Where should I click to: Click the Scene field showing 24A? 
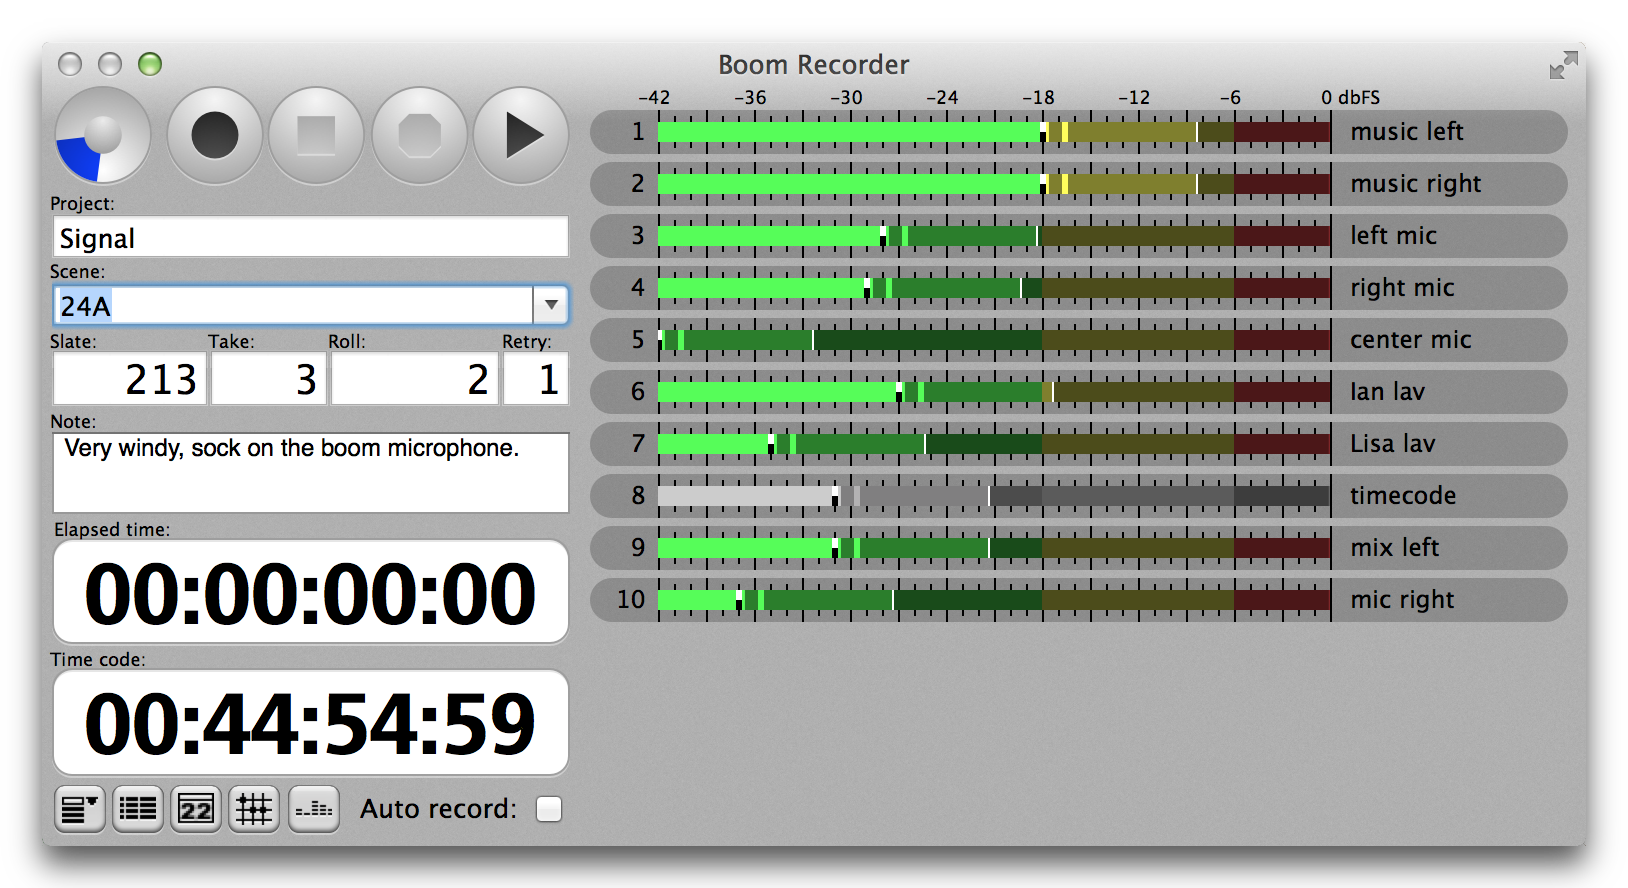[x=293, y=305]
